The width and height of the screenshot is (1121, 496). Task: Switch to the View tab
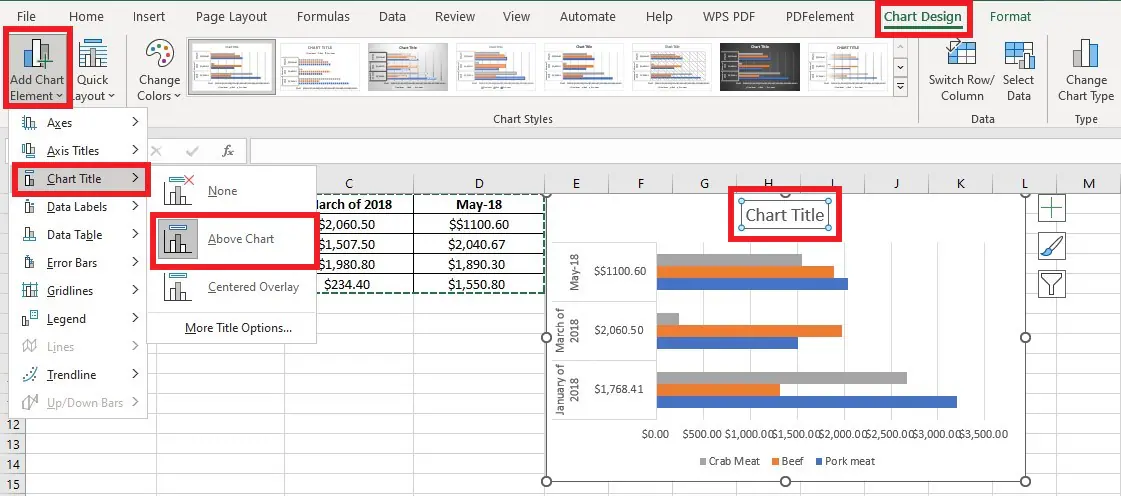tap(516, 16)
